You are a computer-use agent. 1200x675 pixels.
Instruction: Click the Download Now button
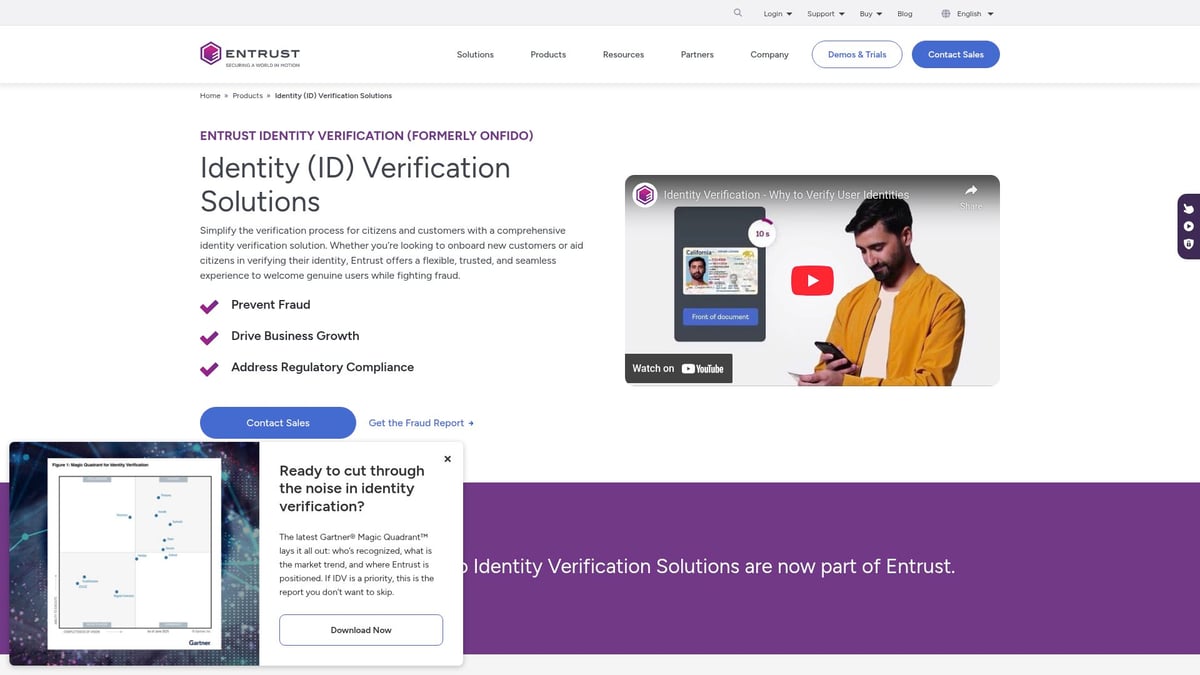pos(361,630)
